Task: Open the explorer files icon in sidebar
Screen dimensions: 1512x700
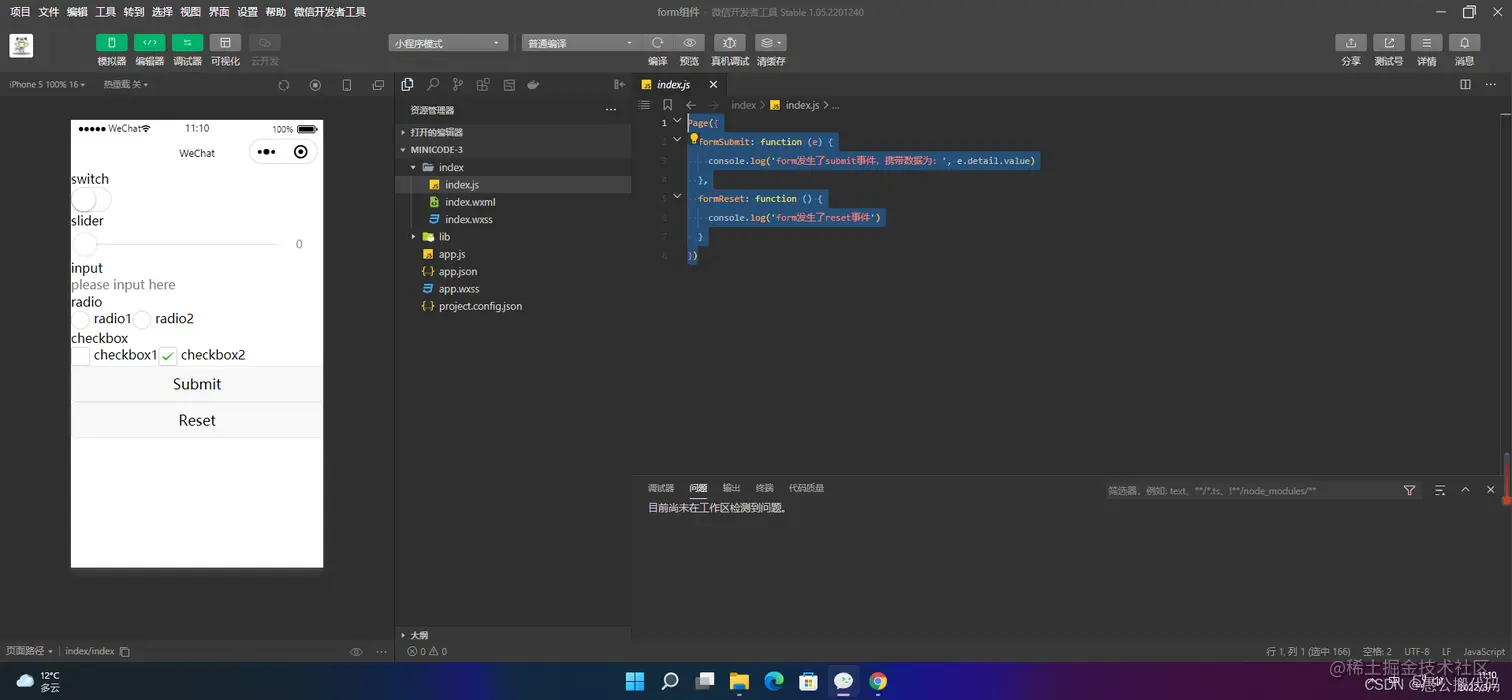Action: pyautogui.click(x=407, y=85)
